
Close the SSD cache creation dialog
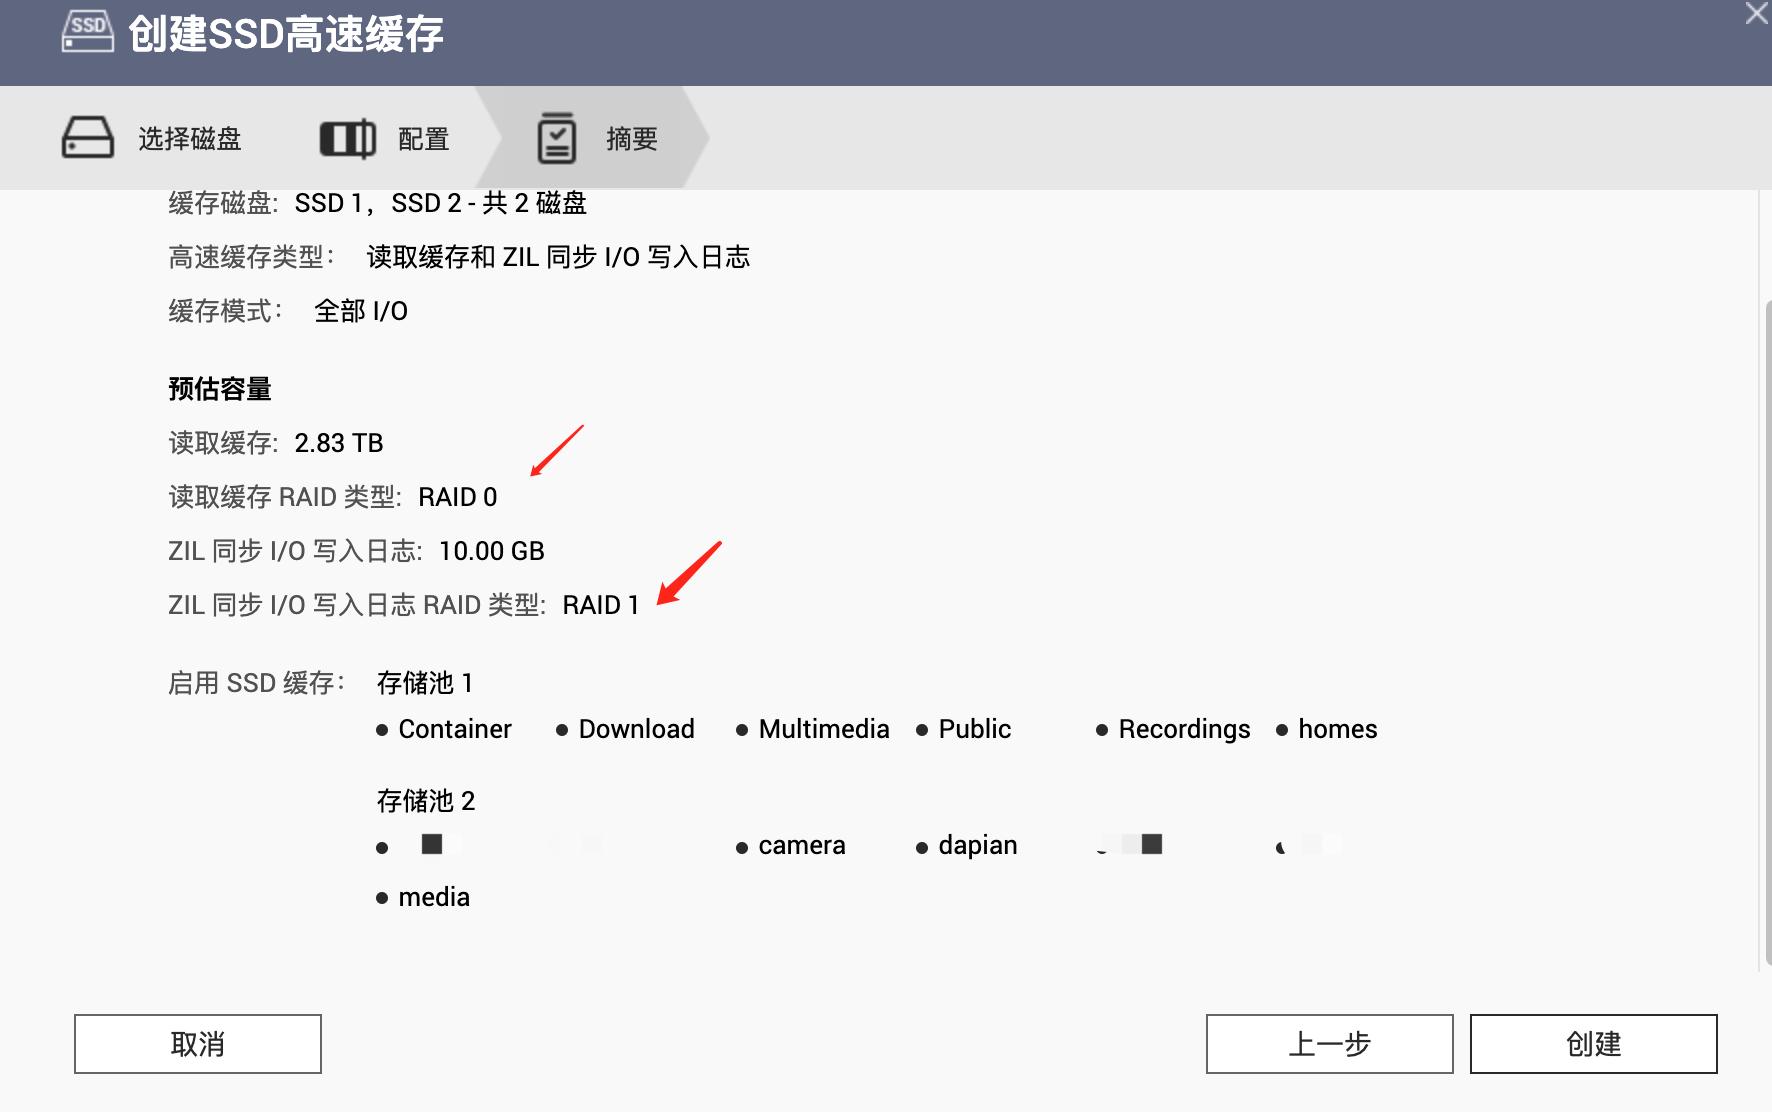[1756, 14]
